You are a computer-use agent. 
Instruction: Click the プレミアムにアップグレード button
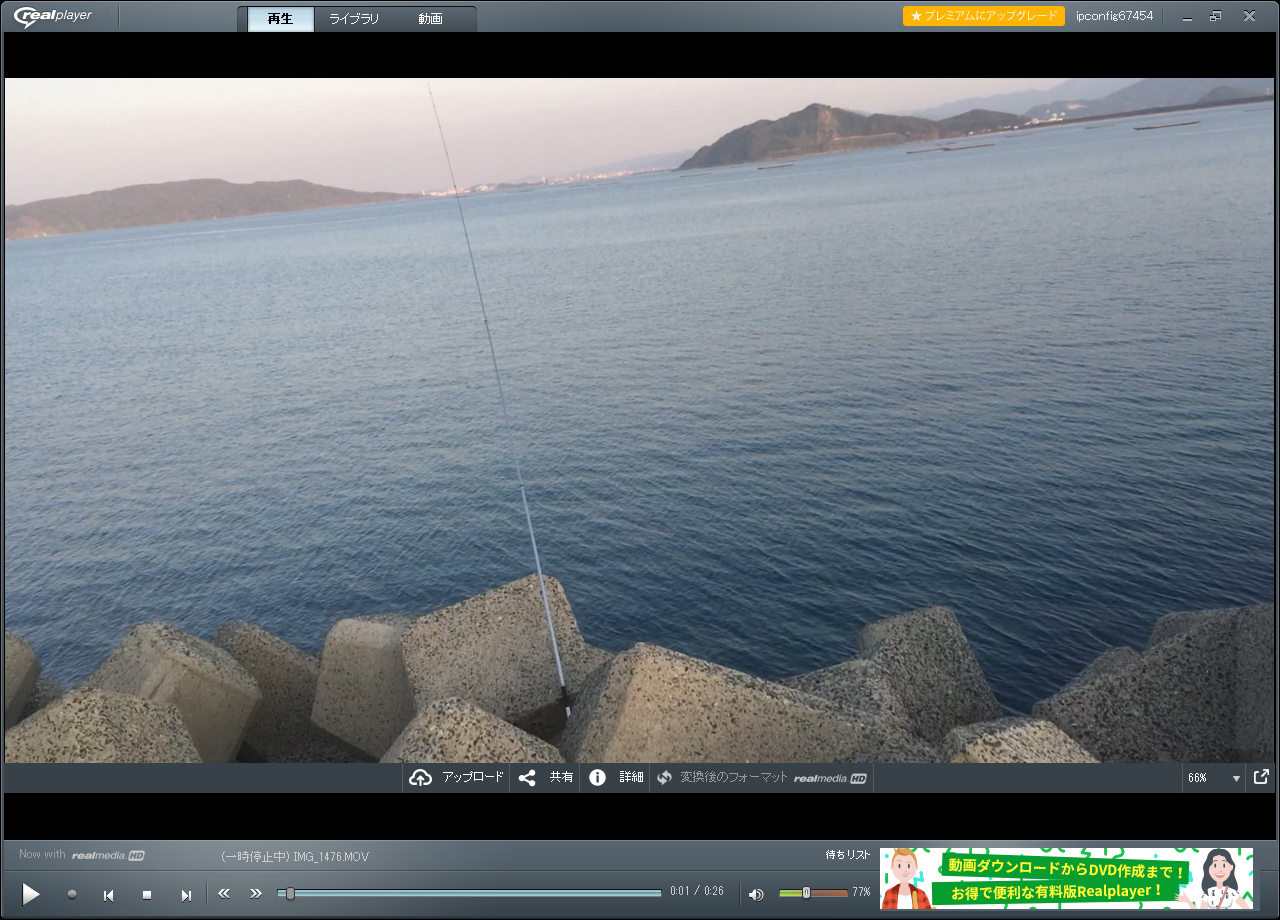[x=983, y=16]
